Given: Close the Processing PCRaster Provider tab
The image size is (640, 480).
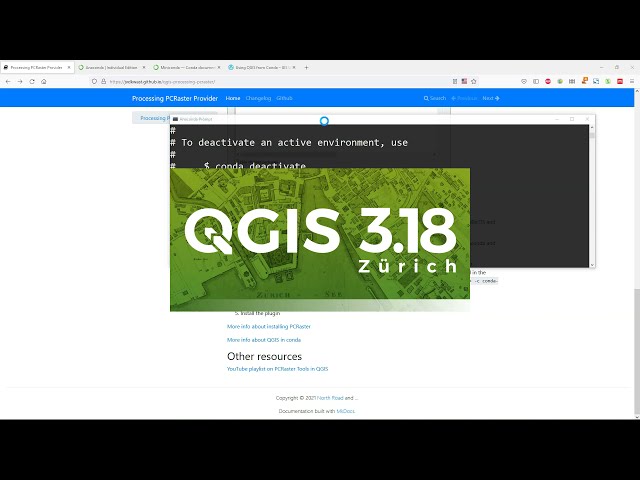Looking at the screenshot, I should (69, 67).
